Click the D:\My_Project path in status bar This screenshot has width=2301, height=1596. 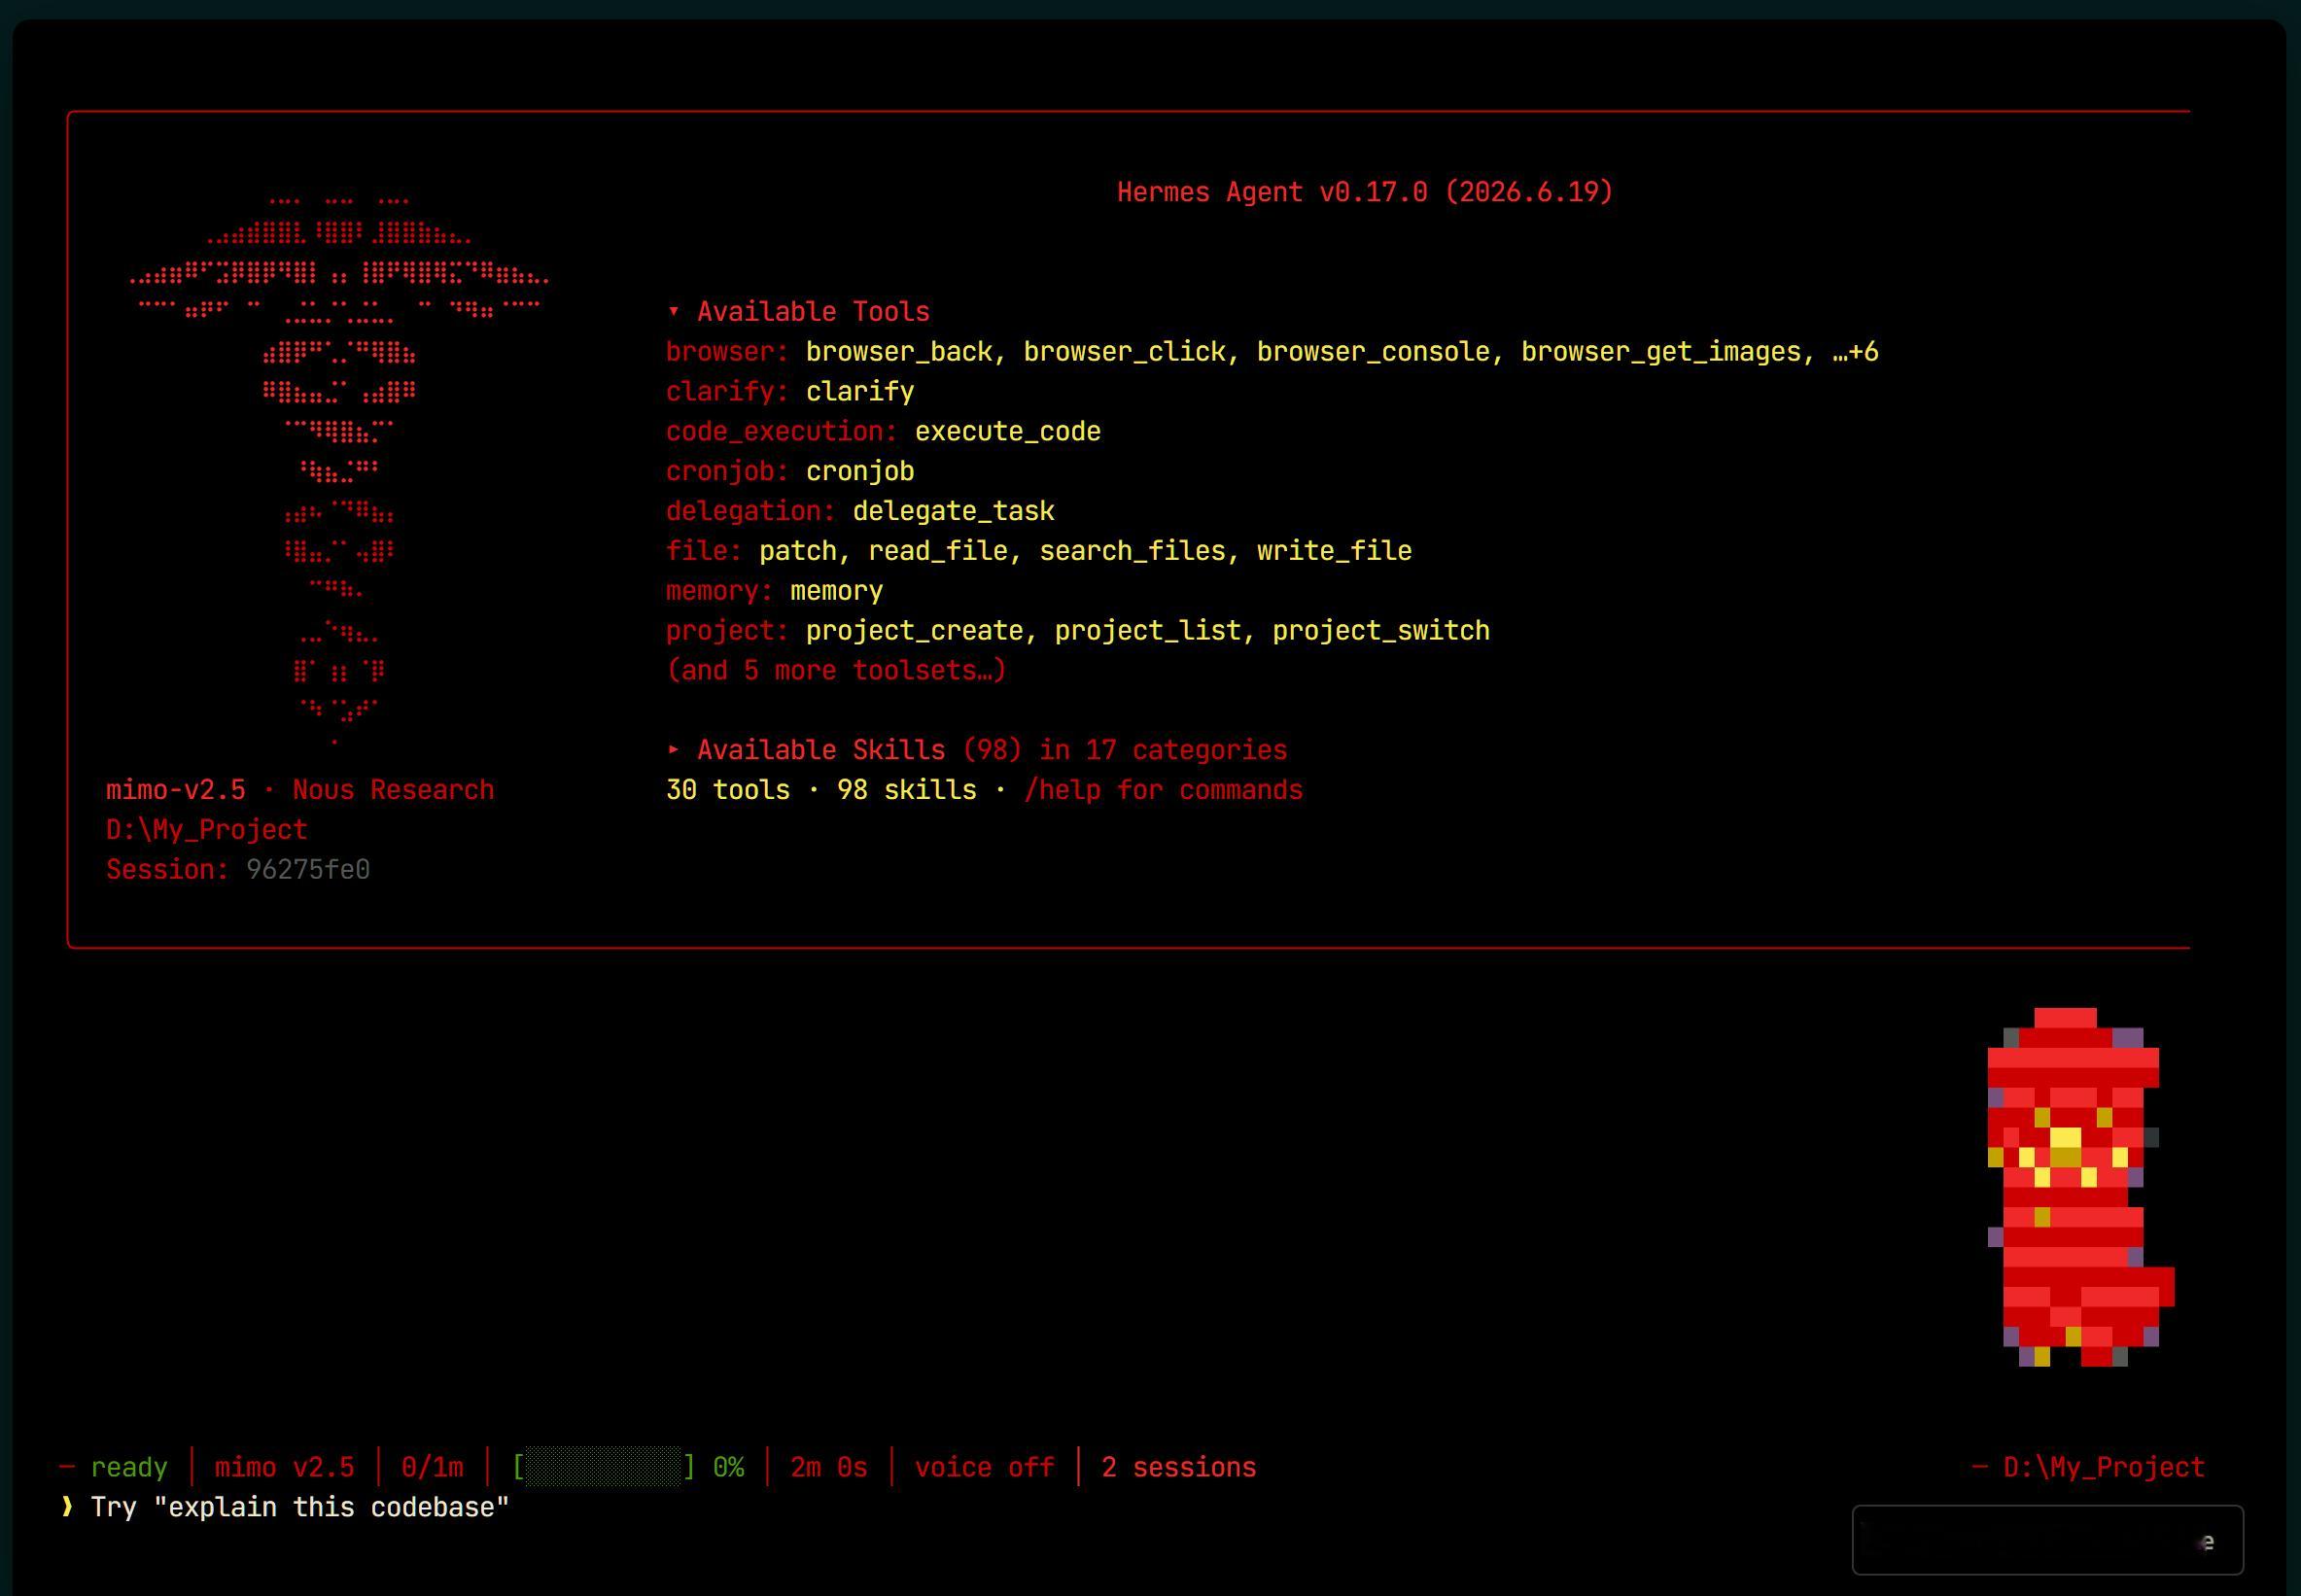coord(2104,1467)
